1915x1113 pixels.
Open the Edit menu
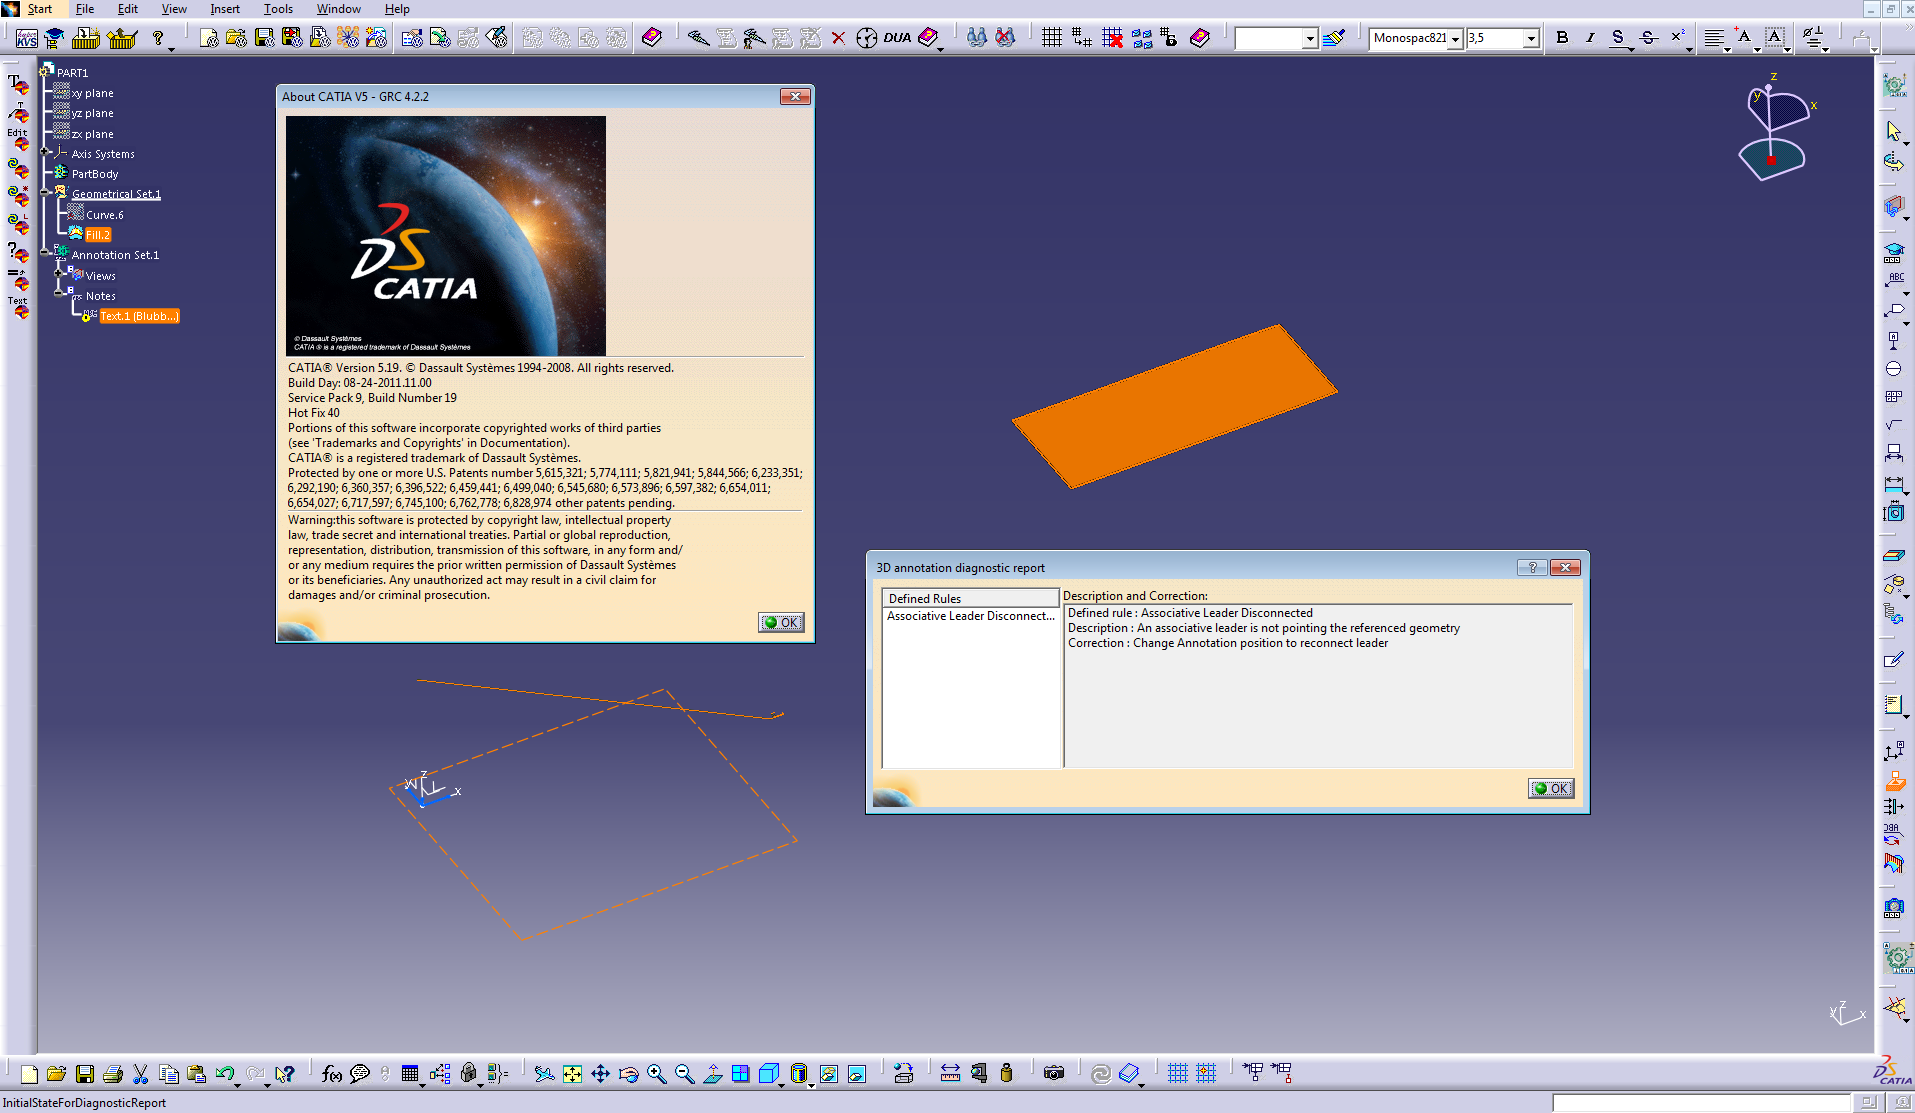[x=128, y=9]
